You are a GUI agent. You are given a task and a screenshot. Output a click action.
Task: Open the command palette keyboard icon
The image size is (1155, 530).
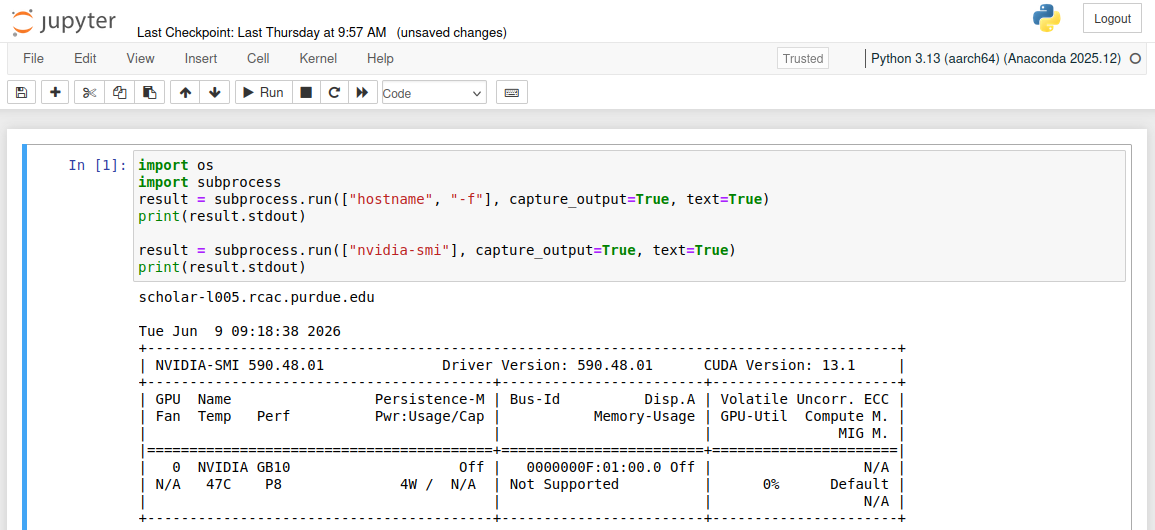(x=512, y=93)
